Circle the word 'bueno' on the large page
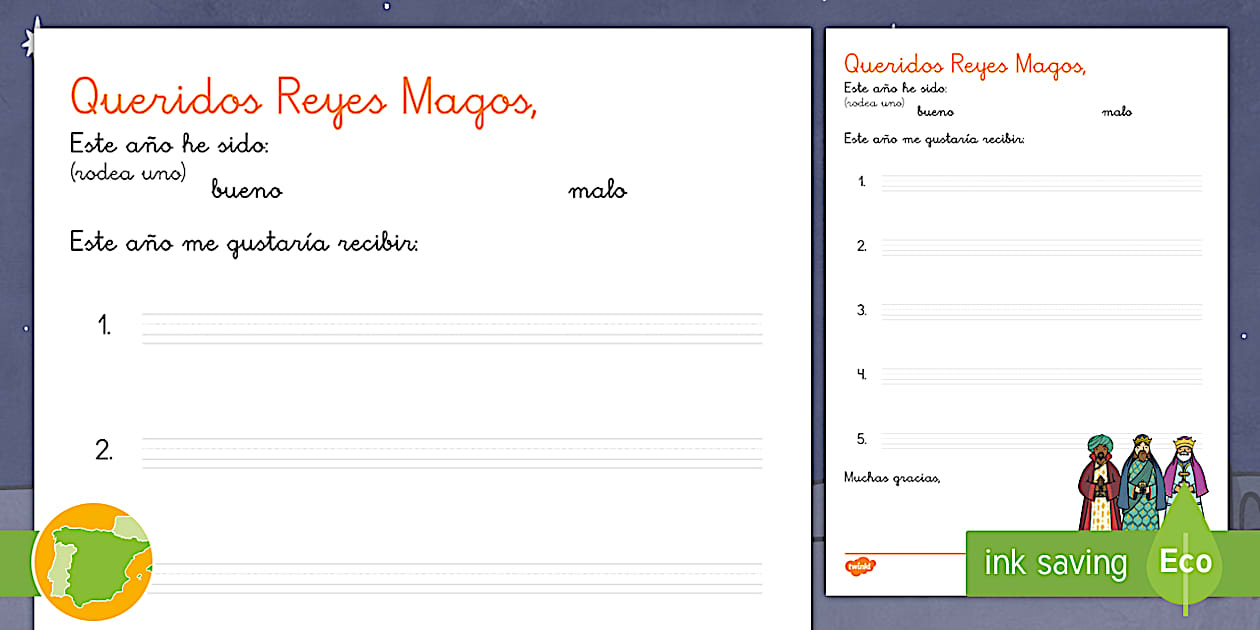Screen dimensions: 1260x630 (245, 189)
